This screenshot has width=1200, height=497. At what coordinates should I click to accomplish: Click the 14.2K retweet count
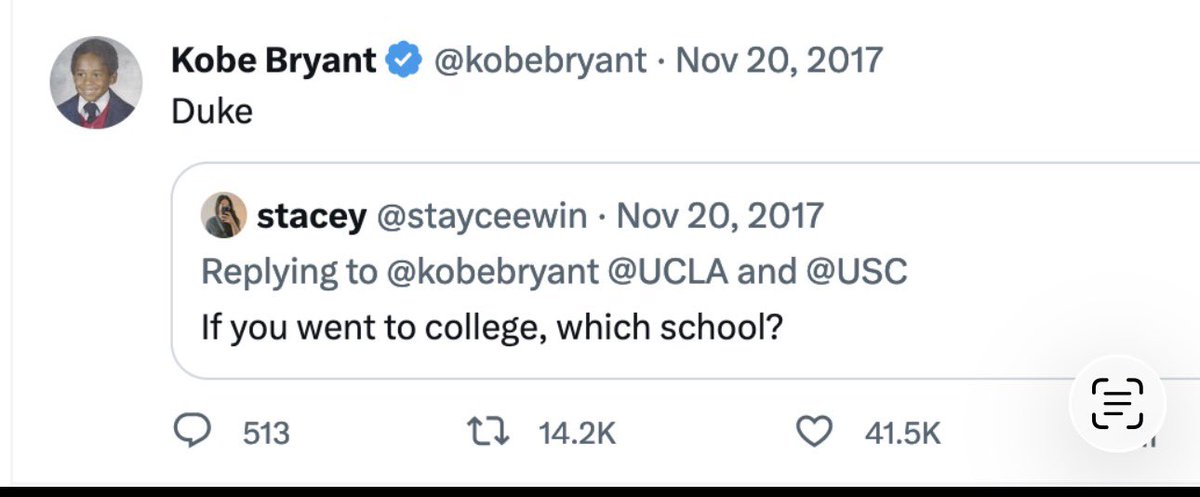pyautogui.click(x=577, y=433)
